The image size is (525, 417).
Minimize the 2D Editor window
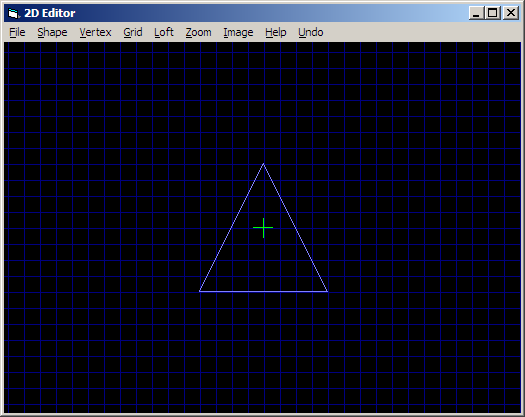(476, 13)
